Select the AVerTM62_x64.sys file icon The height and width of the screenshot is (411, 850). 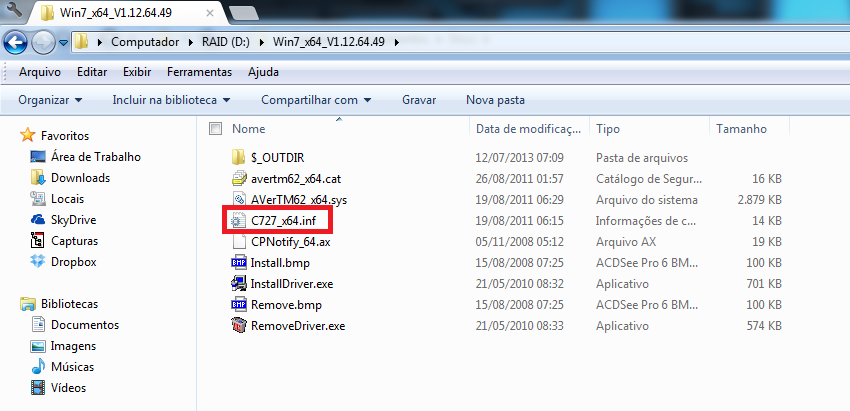click(239, 199)
